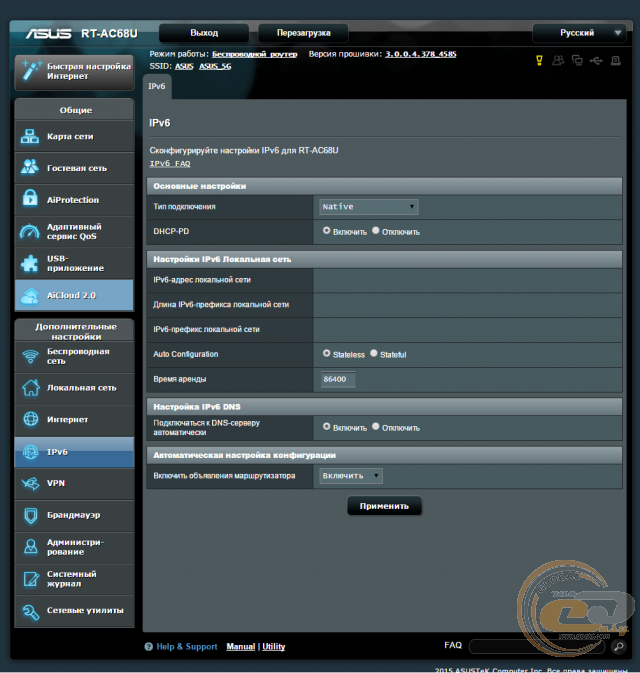
Task: Open AiProtection menu item
Action: coord(74,200)
